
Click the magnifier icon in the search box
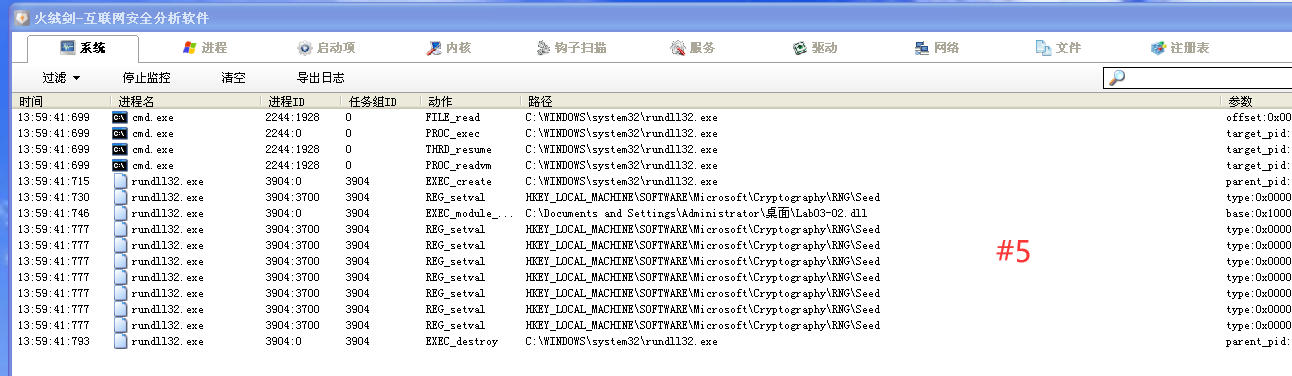(1117, 78)
